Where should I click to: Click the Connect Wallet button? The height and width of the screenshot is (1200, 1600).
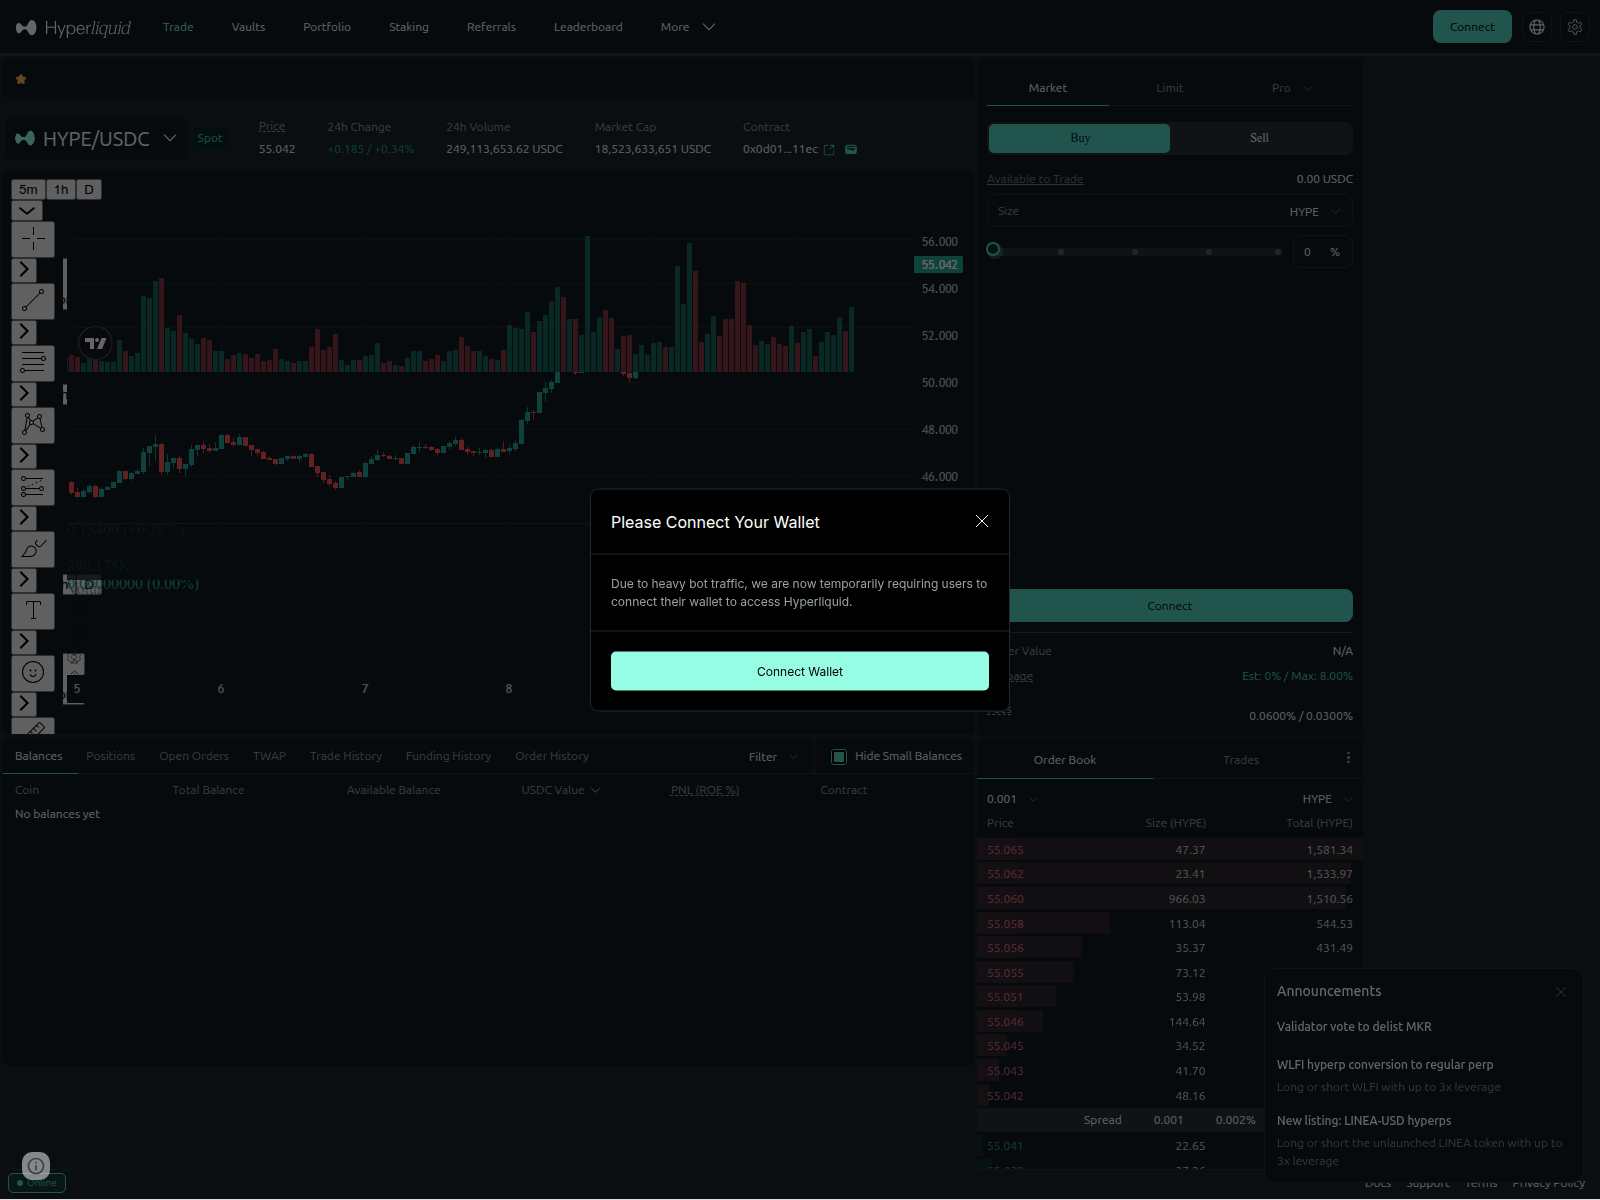(800, 671)
